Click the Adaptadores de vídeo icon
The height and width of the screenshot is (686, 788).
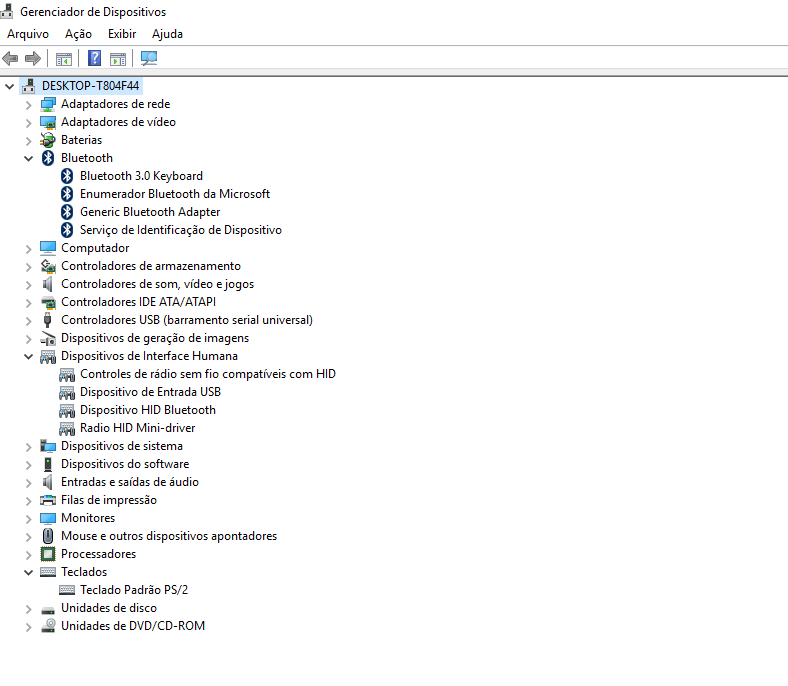[48, 122]
